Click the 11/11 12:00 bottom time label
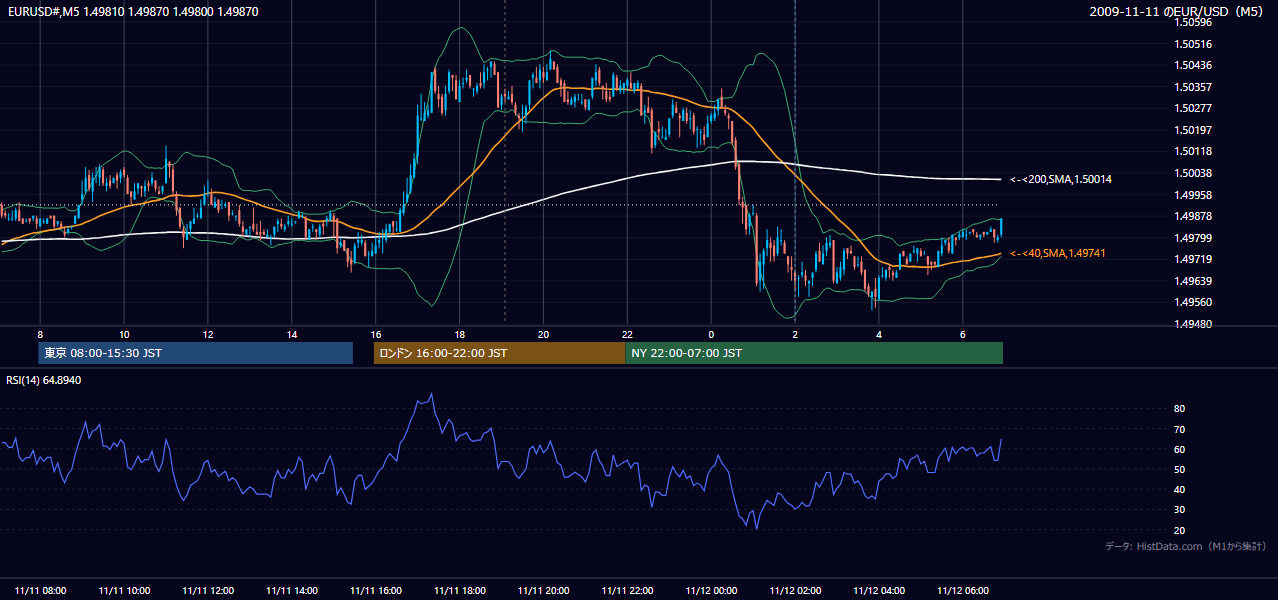This screenshot has height=600, width=1278. tap(208, 590)
